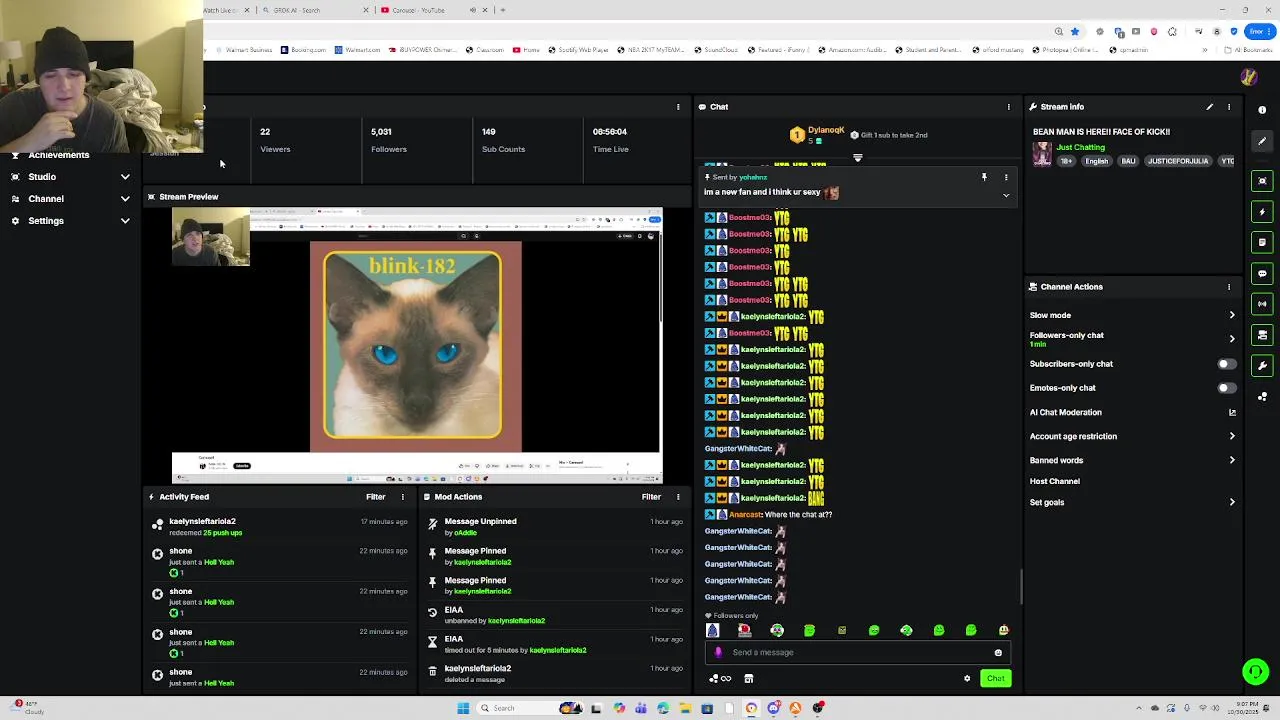The height and width of the screenshot is (720, 1280).
Task: Click kaelynsleftariola2 in Activity Feed
Action: 202,522
